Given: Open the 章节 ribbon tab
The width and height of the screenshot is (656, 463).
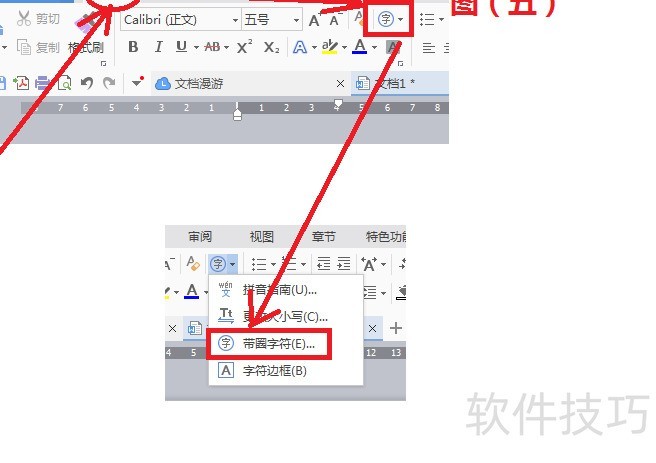Looking at the screenshot, I should (x=323, y=237).
